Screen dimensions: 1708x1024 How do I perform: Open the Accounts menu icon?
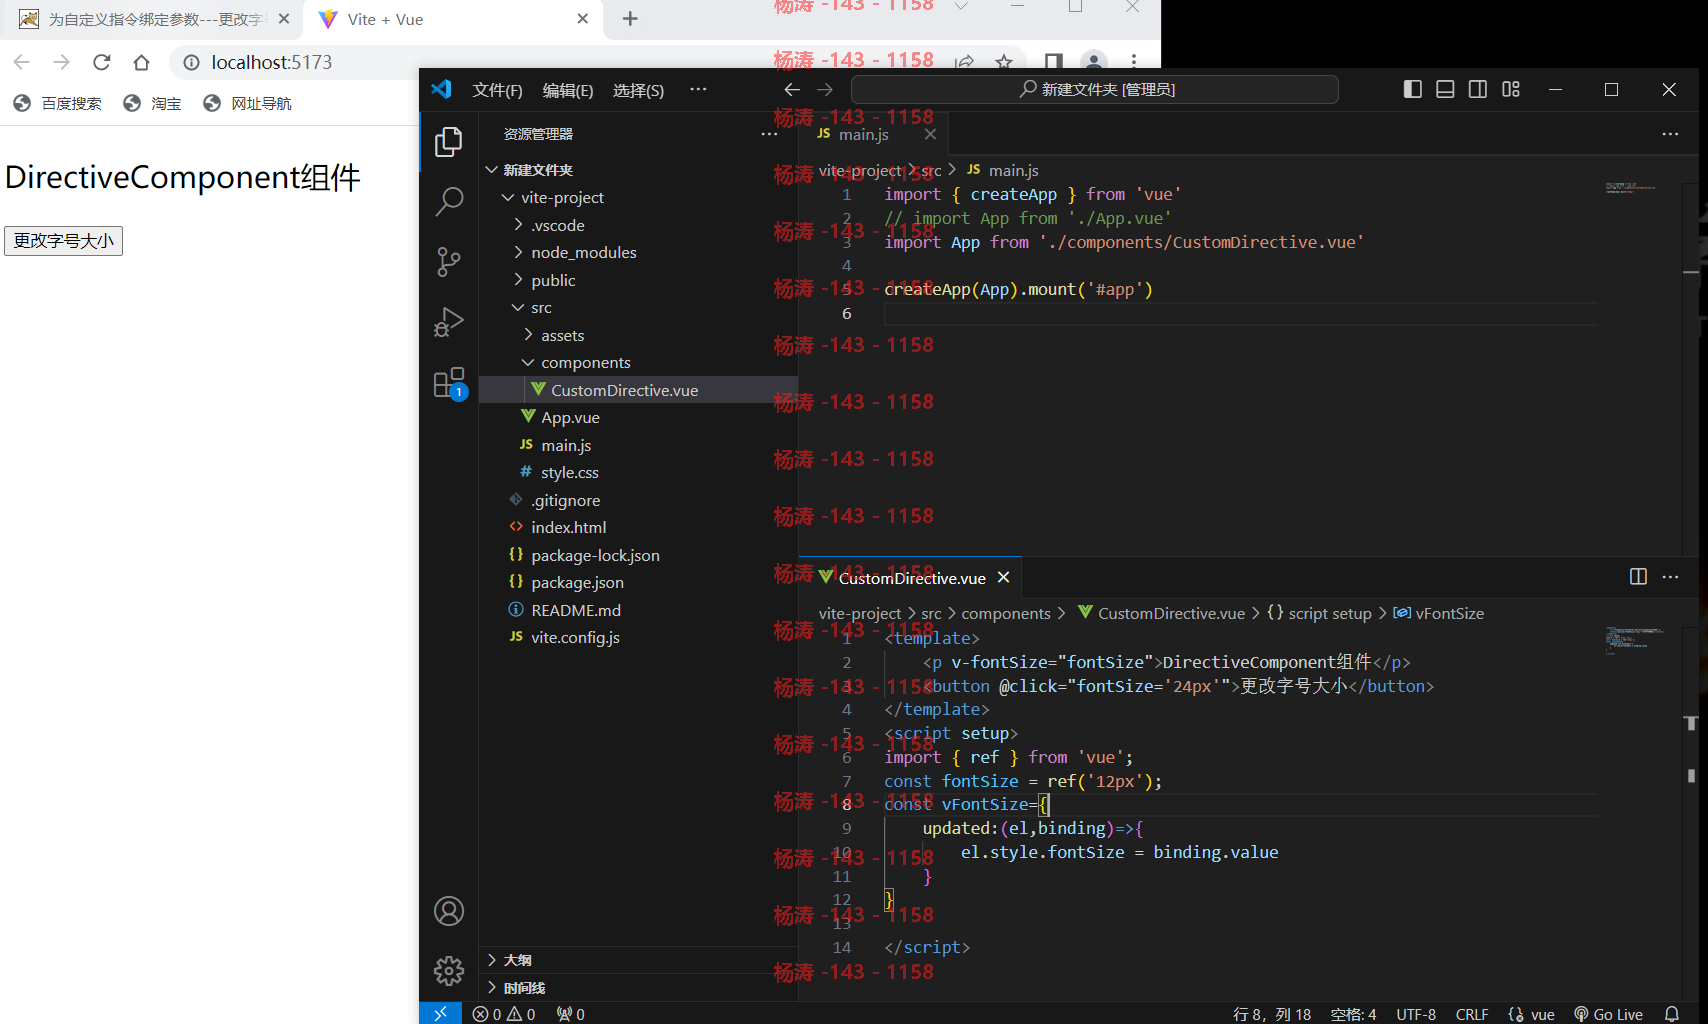coord(449,911)
